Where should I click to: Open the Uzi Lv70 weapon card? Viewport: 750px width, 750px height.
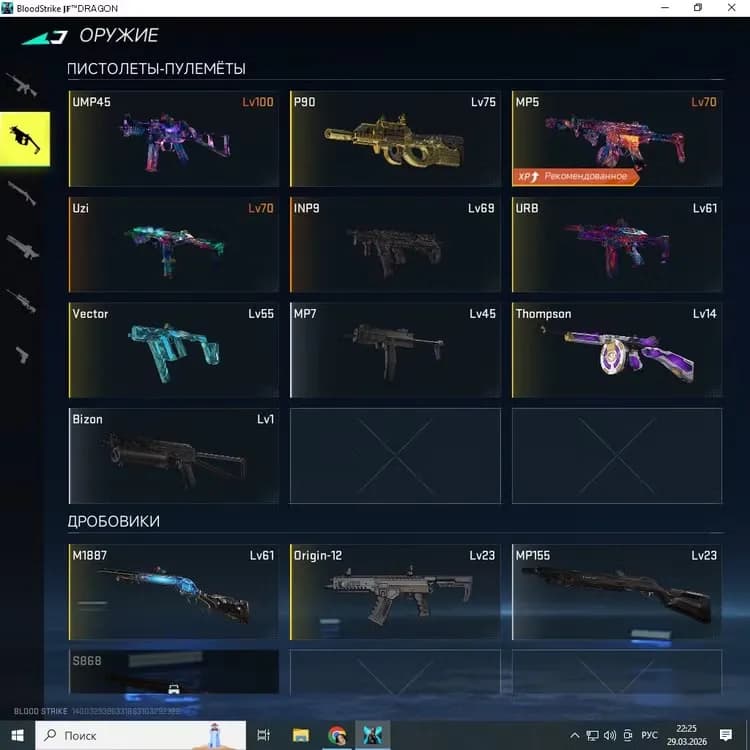(x=174, y=244)
